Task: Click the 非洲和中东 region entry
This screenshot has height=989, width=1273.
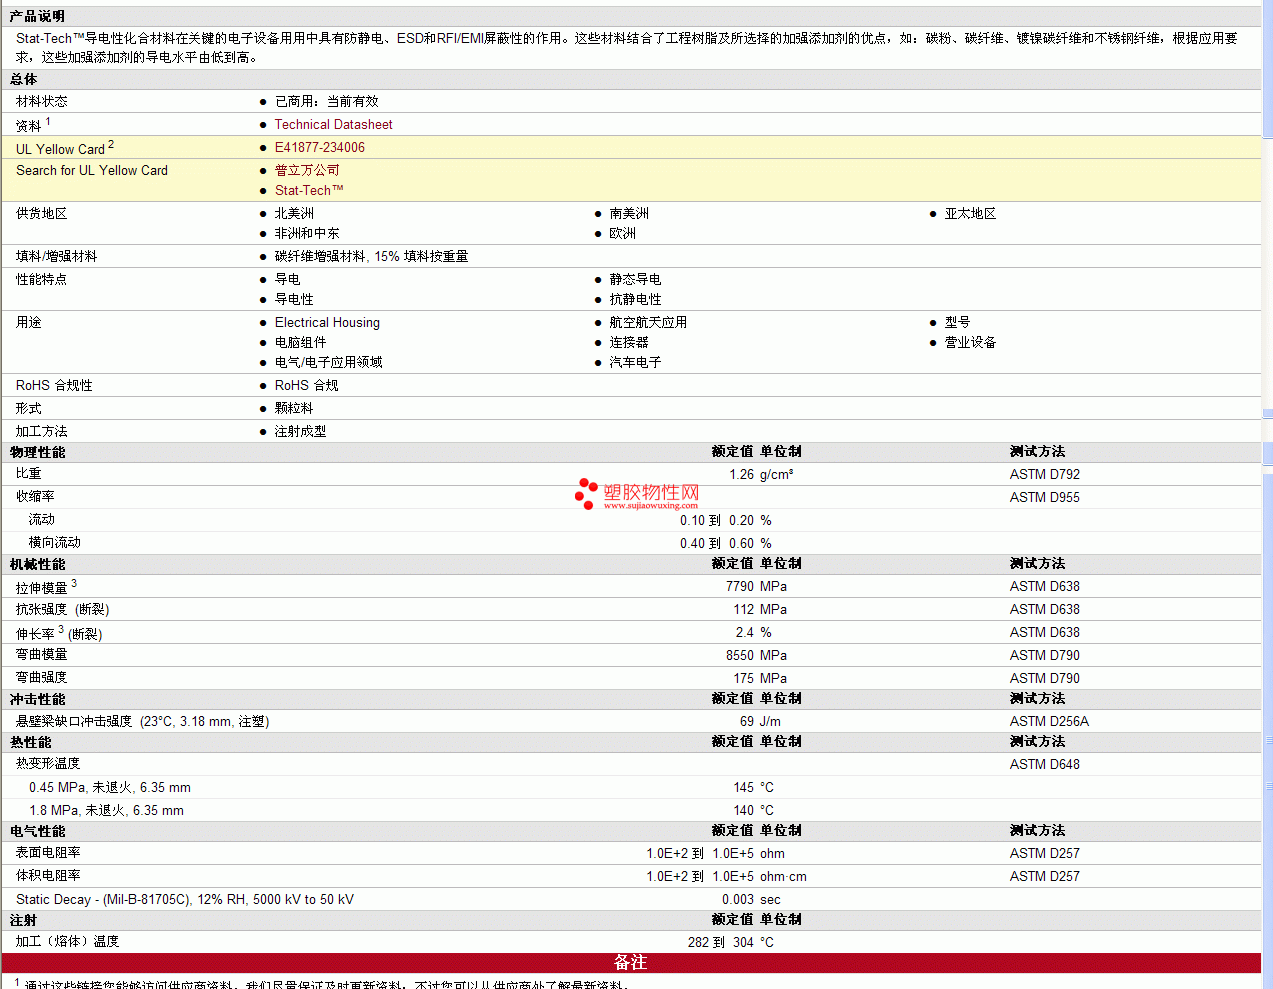Action: click(307, 233)
